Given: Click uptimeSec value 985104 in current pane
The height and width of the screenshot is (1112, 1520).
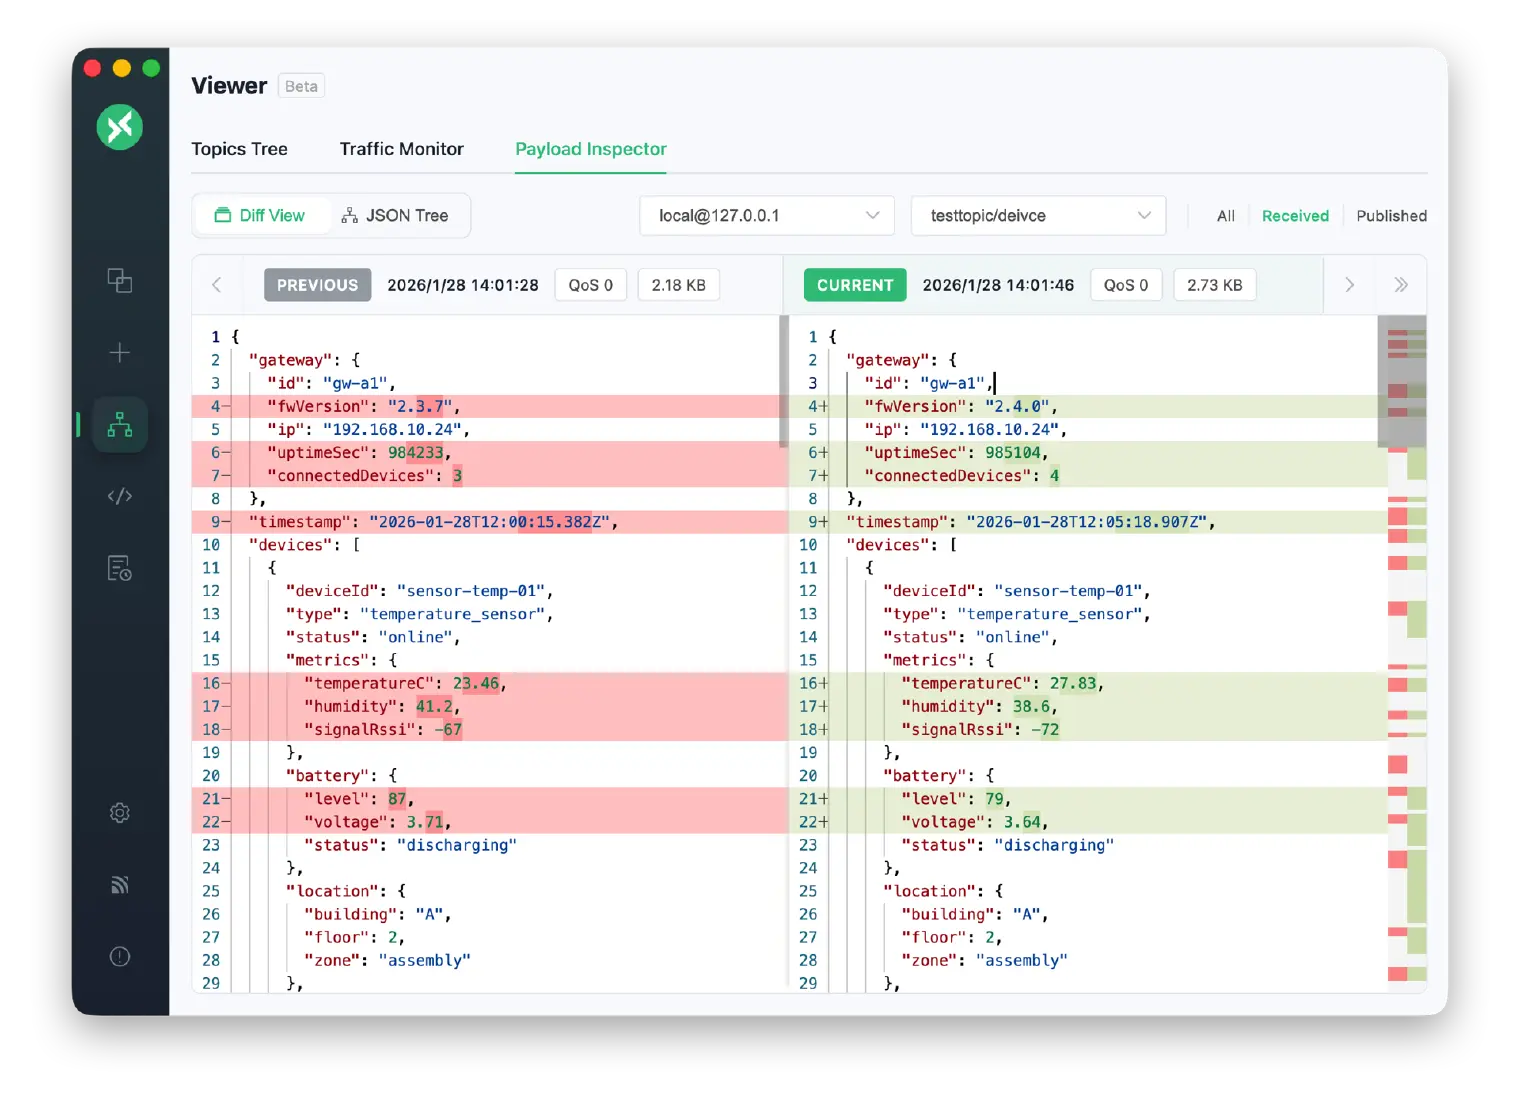Looking at the screenshot, I should (x=1012, y=452).
